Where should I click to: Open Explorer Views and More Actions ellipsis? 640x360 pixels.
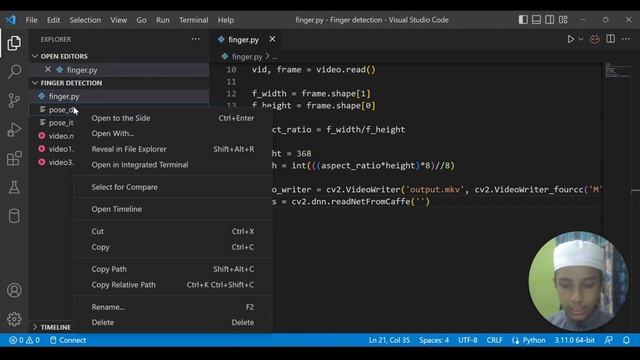coord(196,39)
